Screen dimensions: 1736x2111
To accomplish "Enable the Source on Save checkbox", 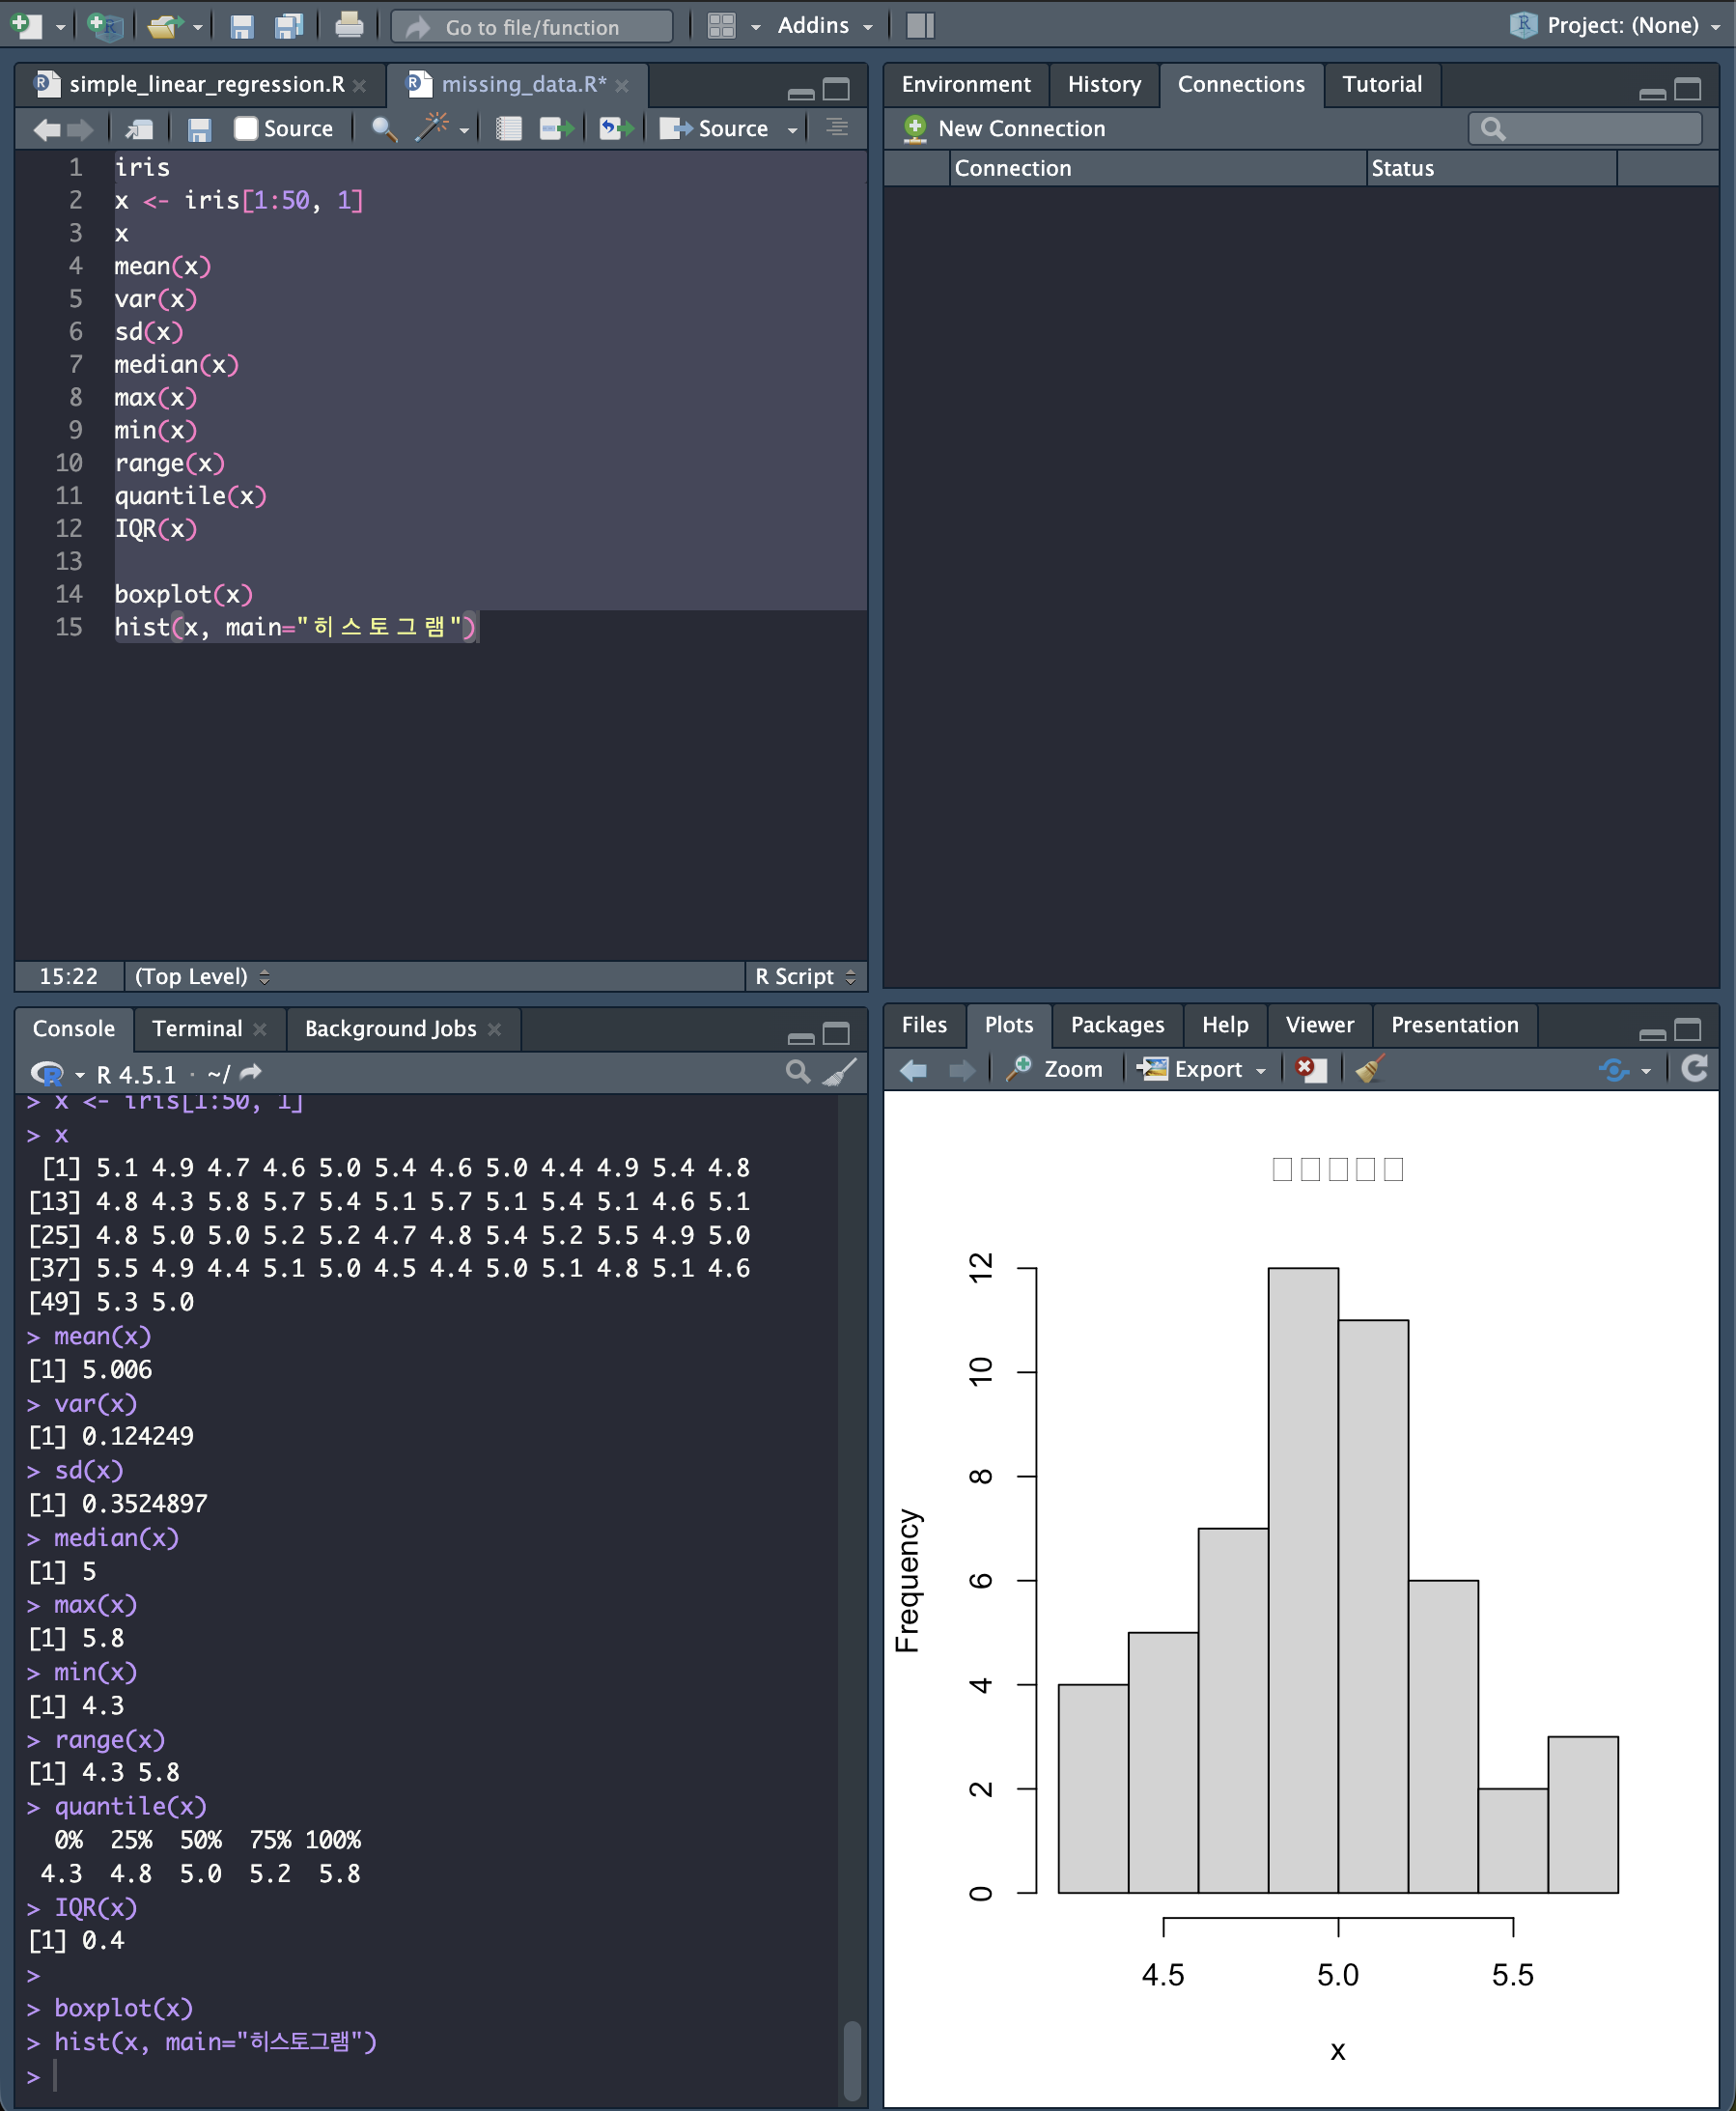I will pyautogui.click(x=246, y=129).
